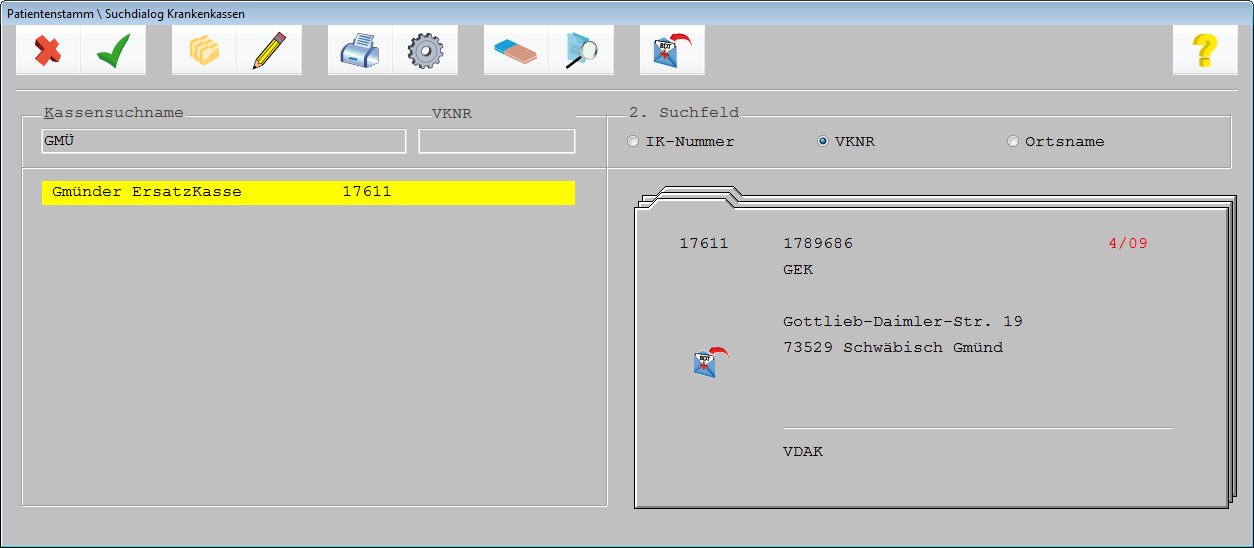Screen dimensions: 1254x548
Task: Print with the printer toolbar icon
Action: click(360, 50)
